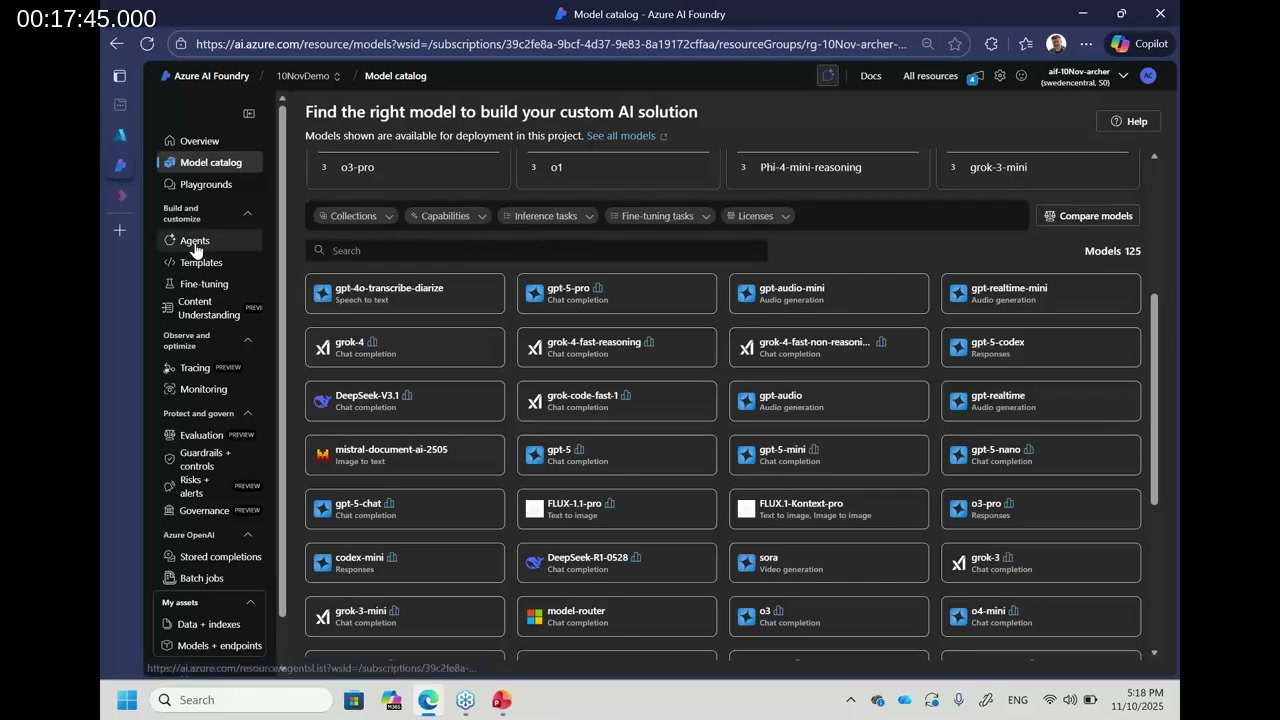The width and height of the screenshot is (1280, 720).
Task: Open the settings gear in top bar
Action: [x=999, y=76]
